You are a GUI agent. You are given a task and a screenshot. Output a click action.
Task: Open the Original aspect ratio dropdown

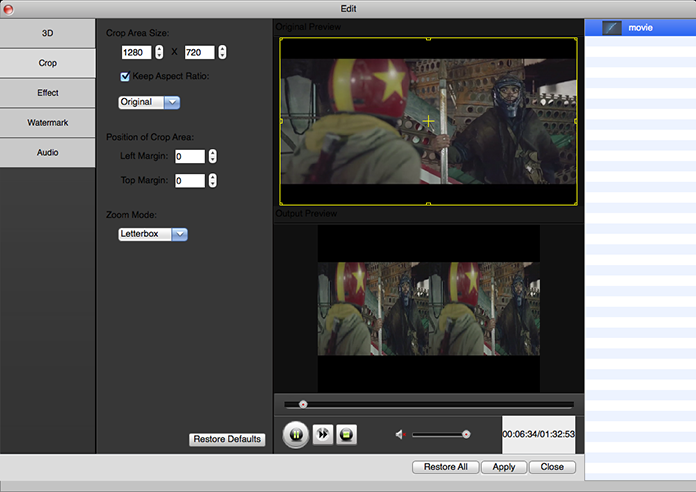(149, 102)
